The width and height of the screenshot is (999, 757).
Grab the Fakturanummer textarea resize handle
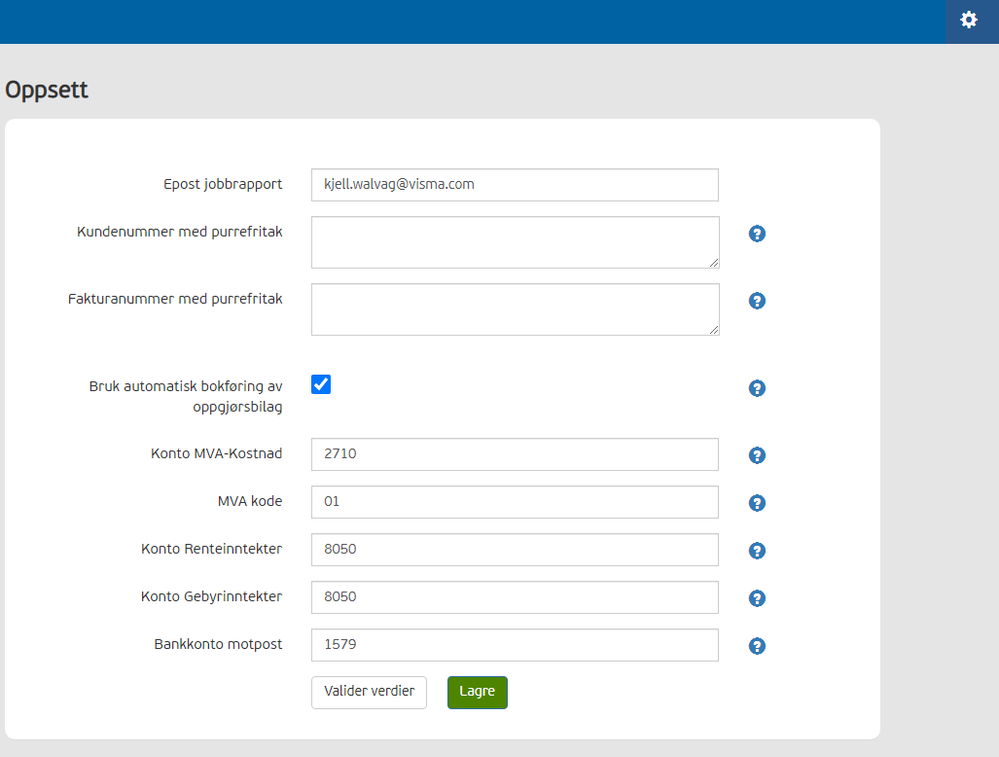(x=714, y=329)
